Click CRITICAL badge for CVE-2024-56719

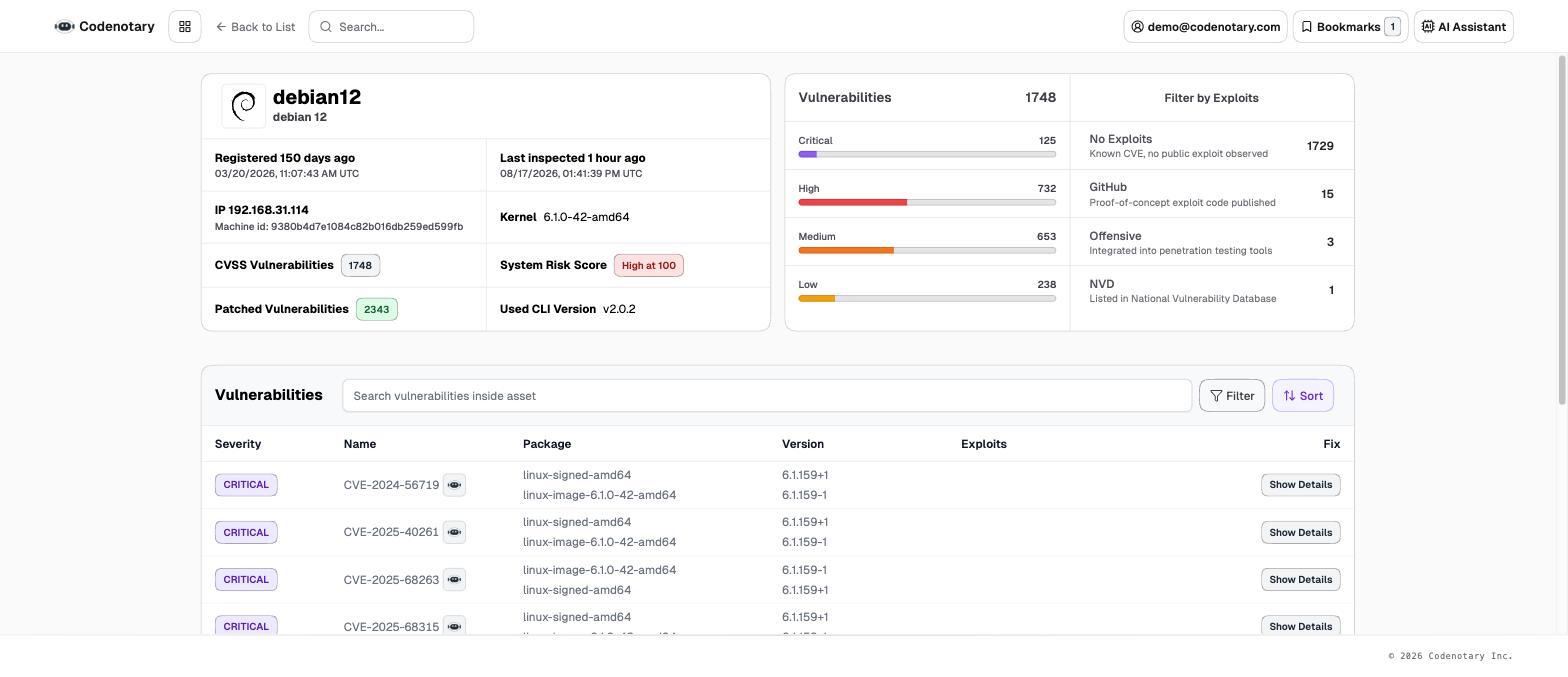pyautogui.click(x=246, y=485)
